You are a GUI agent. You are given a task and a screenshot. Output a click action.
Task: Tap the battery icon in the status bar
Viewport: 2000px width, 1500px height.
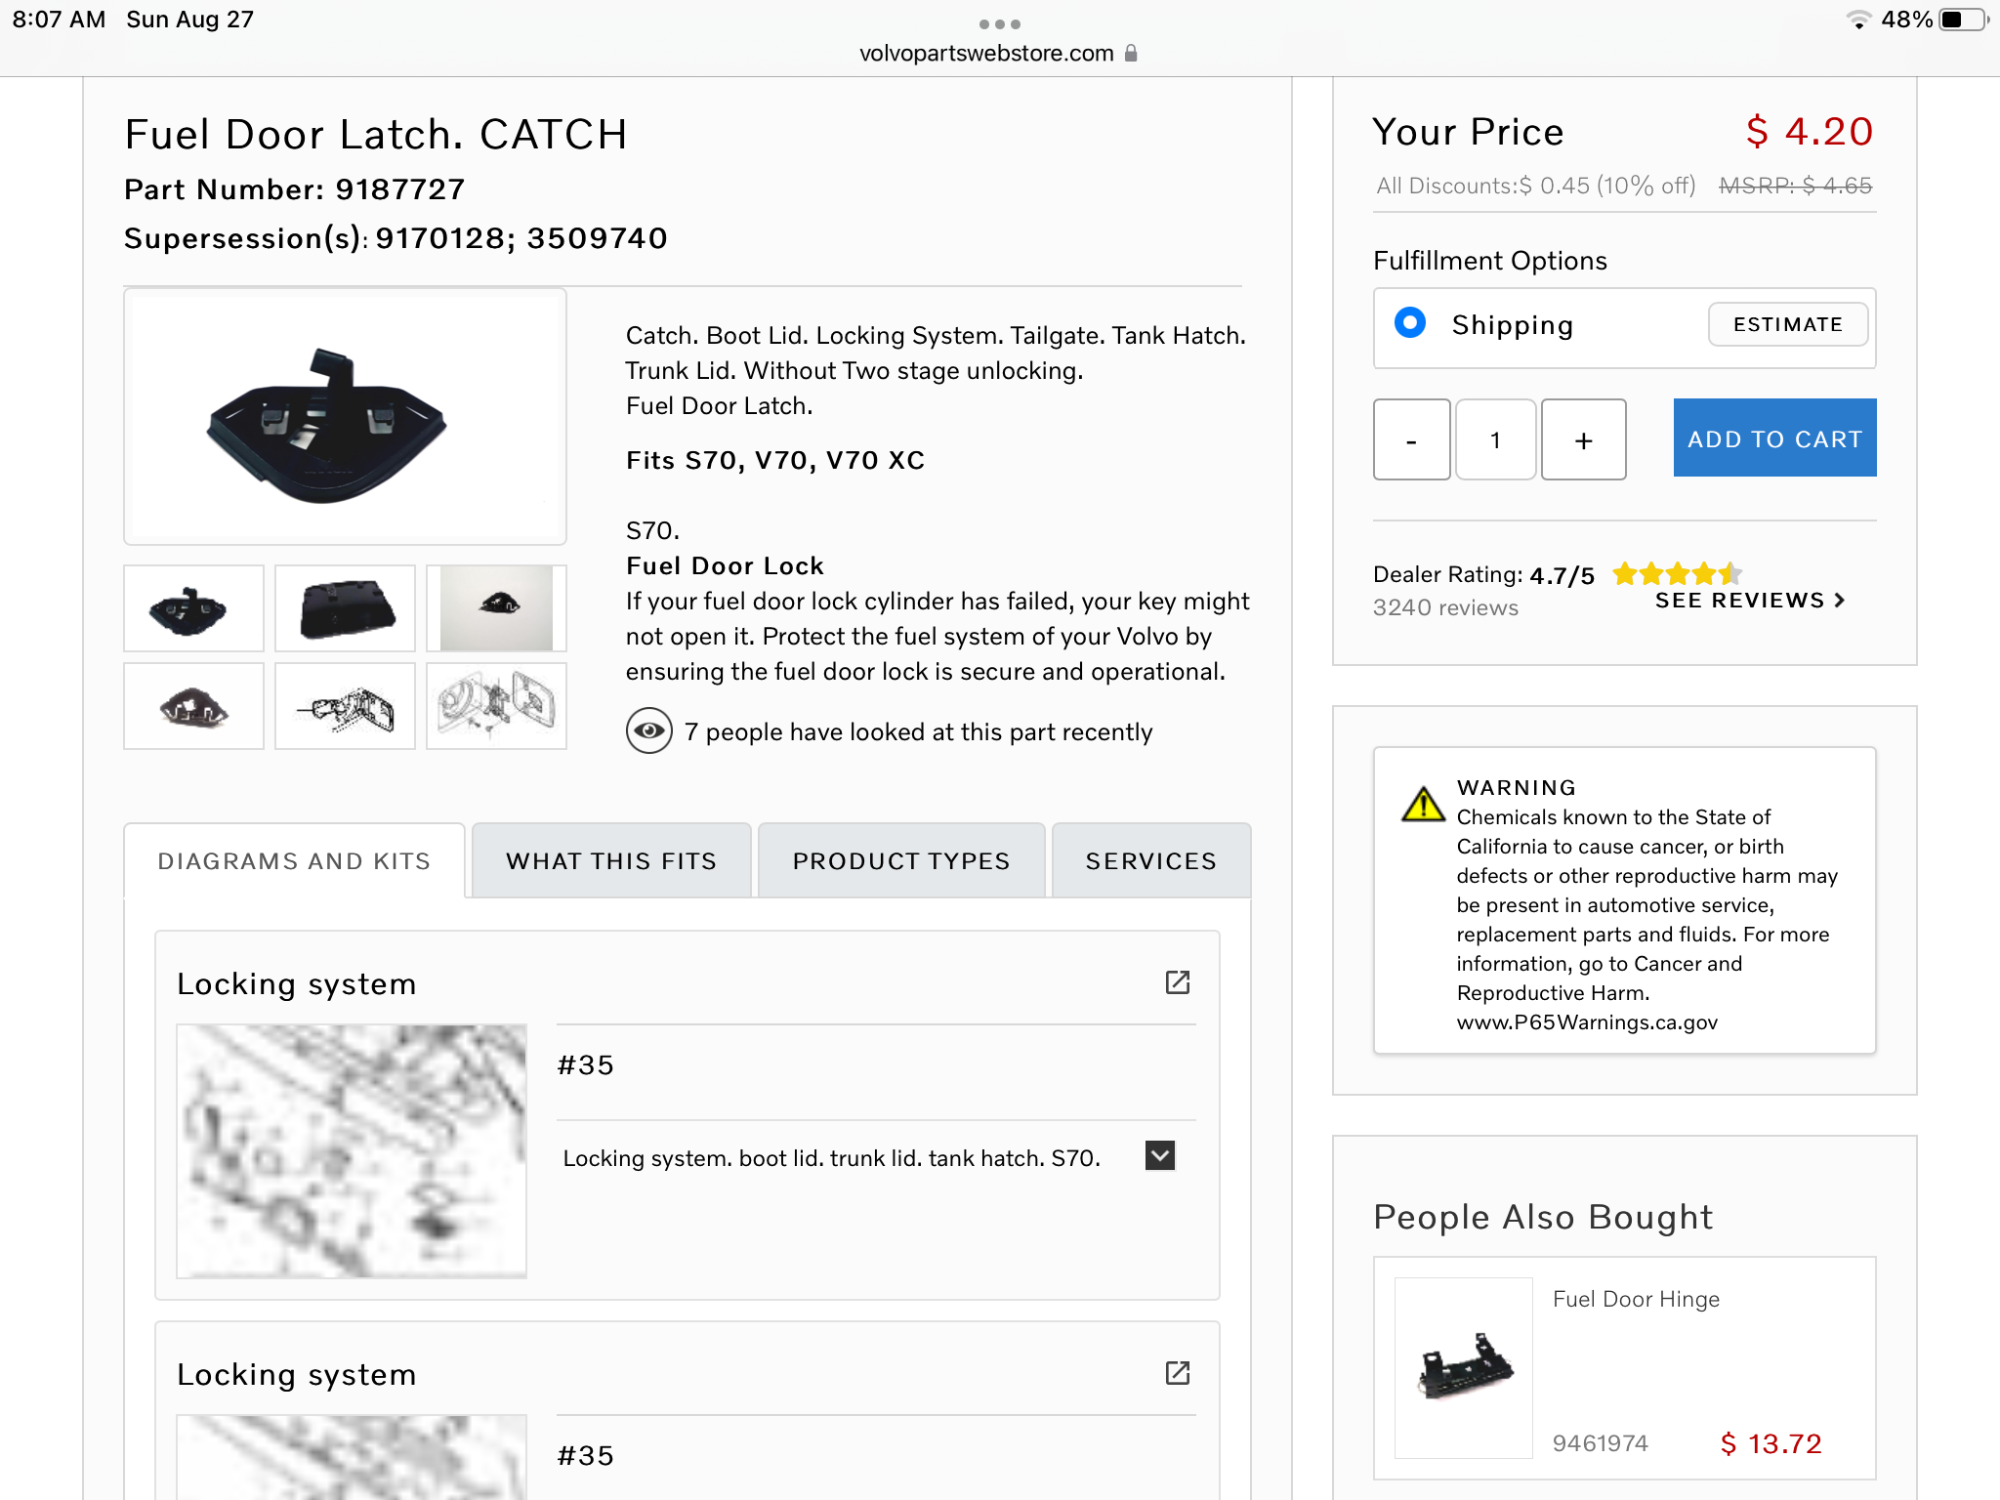pyautogui.click(x=1961, y=20)
